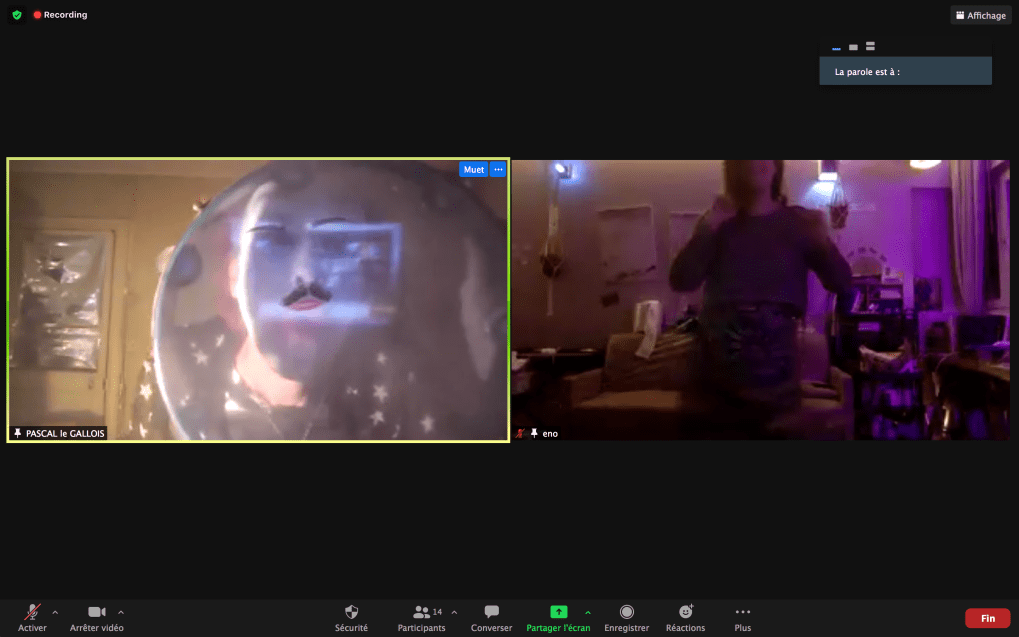This screenshot has height=637, width=1019.
Task: Select the eno video tile
Action: (760, 300)
